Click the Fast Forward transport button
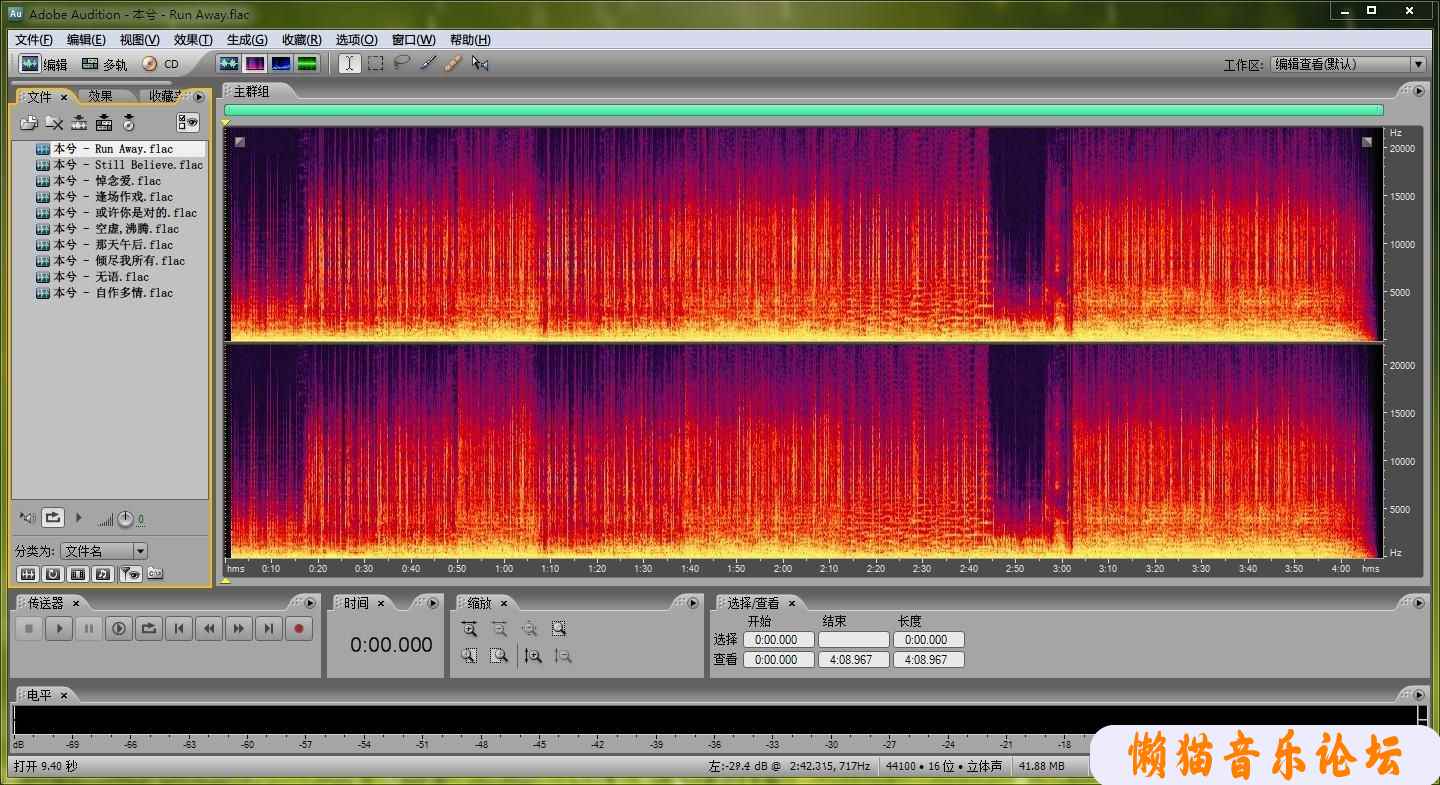 pyautogui.click(x=239, y=629)
